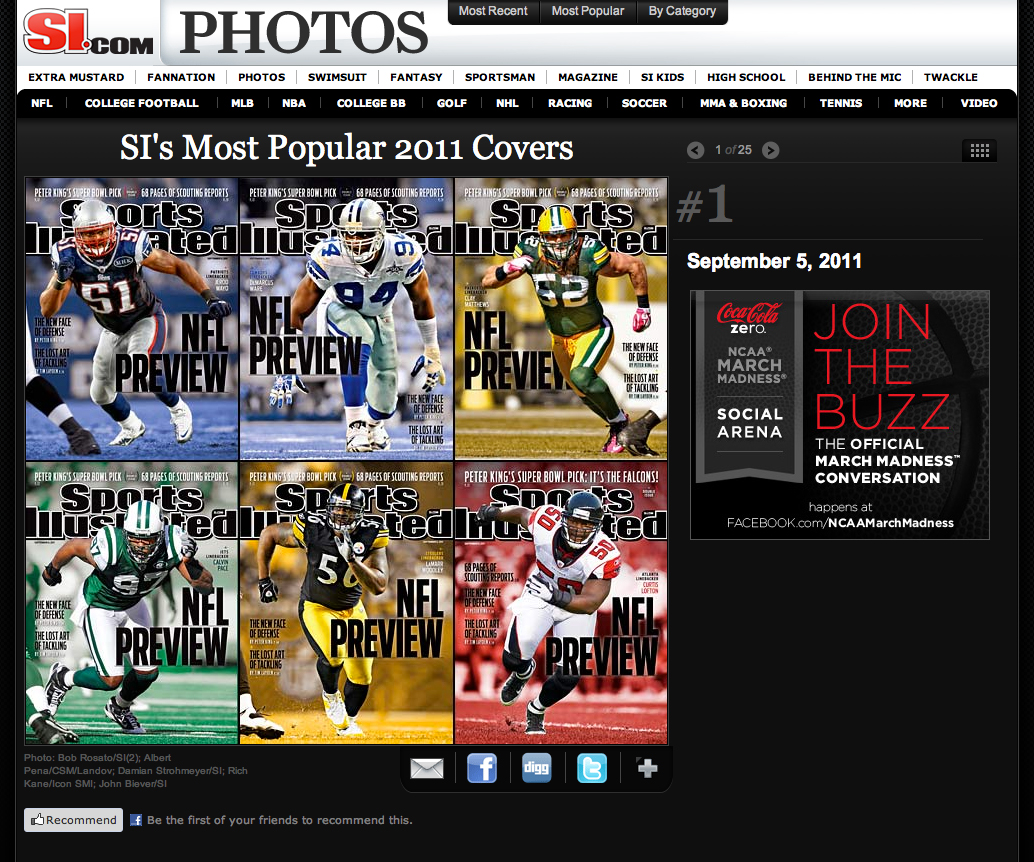Go to the Racing page
The width and height of the screenshot is (1034, 862).
pos(570,103)
